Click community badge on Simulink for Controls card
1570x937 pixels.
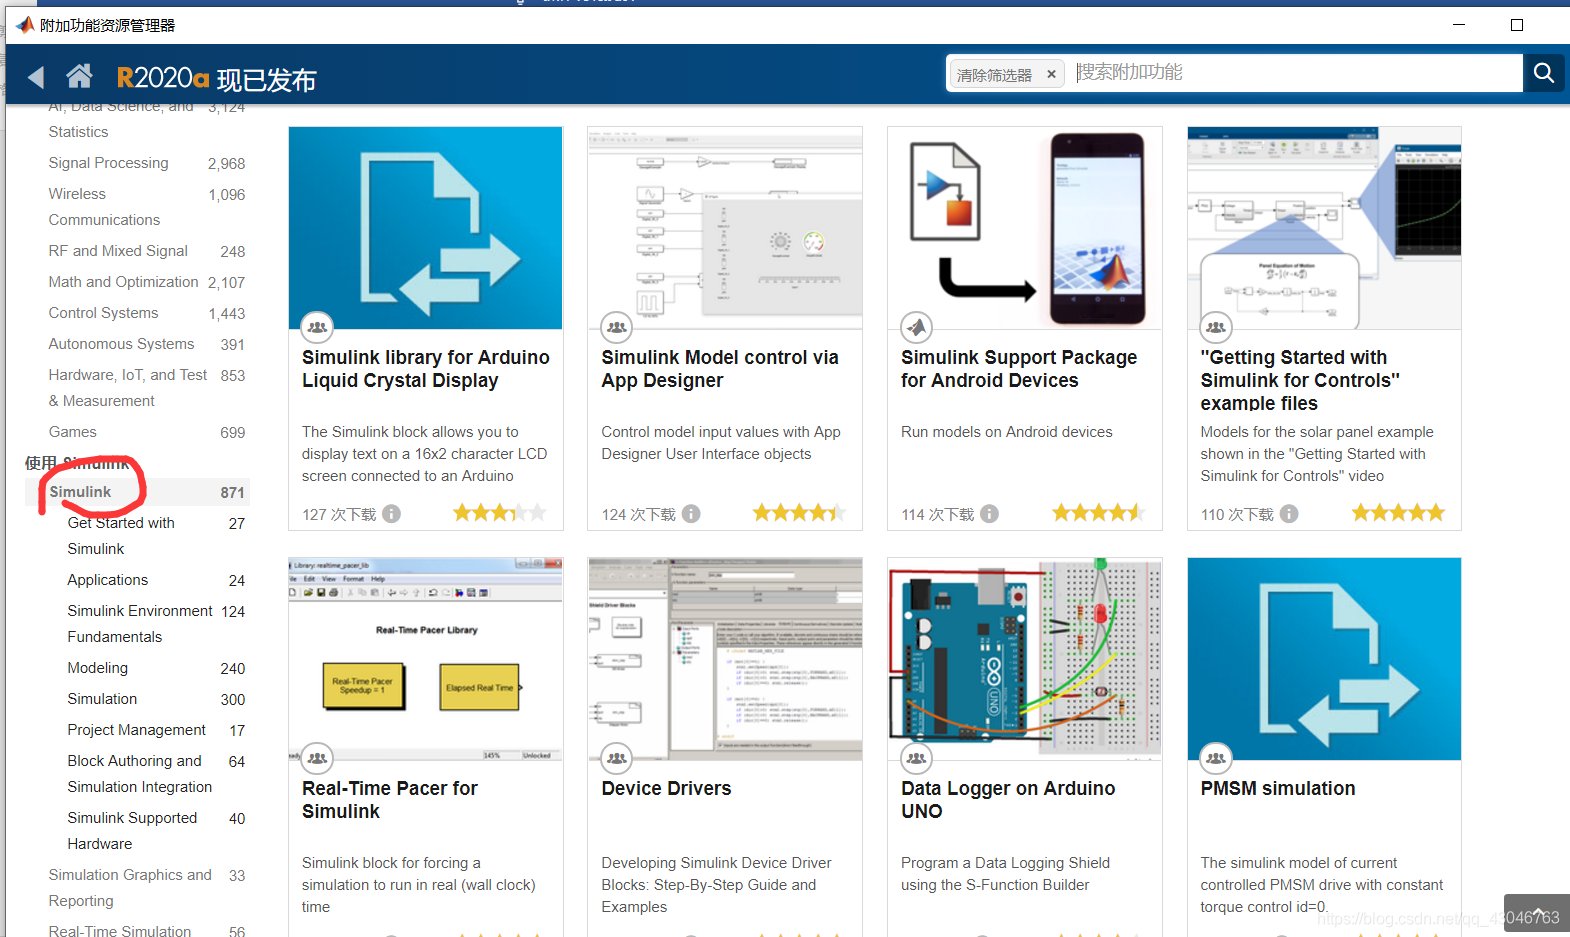point(1216,327)
